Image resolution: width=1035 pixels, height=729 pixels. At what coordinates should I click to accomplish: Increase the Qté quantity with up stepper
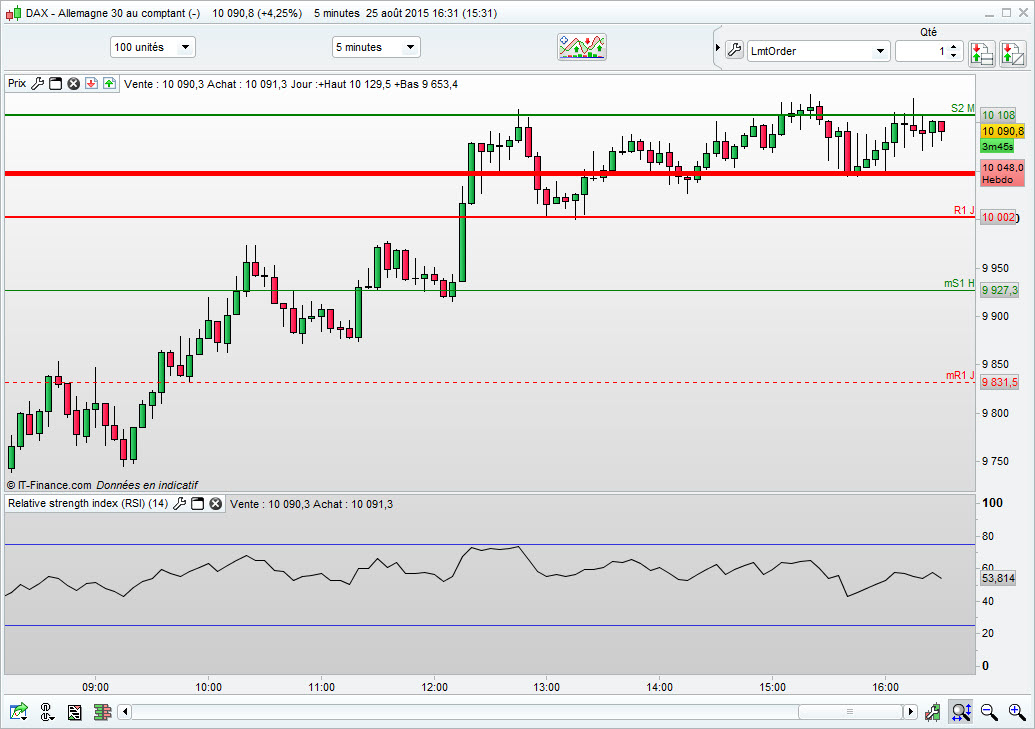click(954, 47)
